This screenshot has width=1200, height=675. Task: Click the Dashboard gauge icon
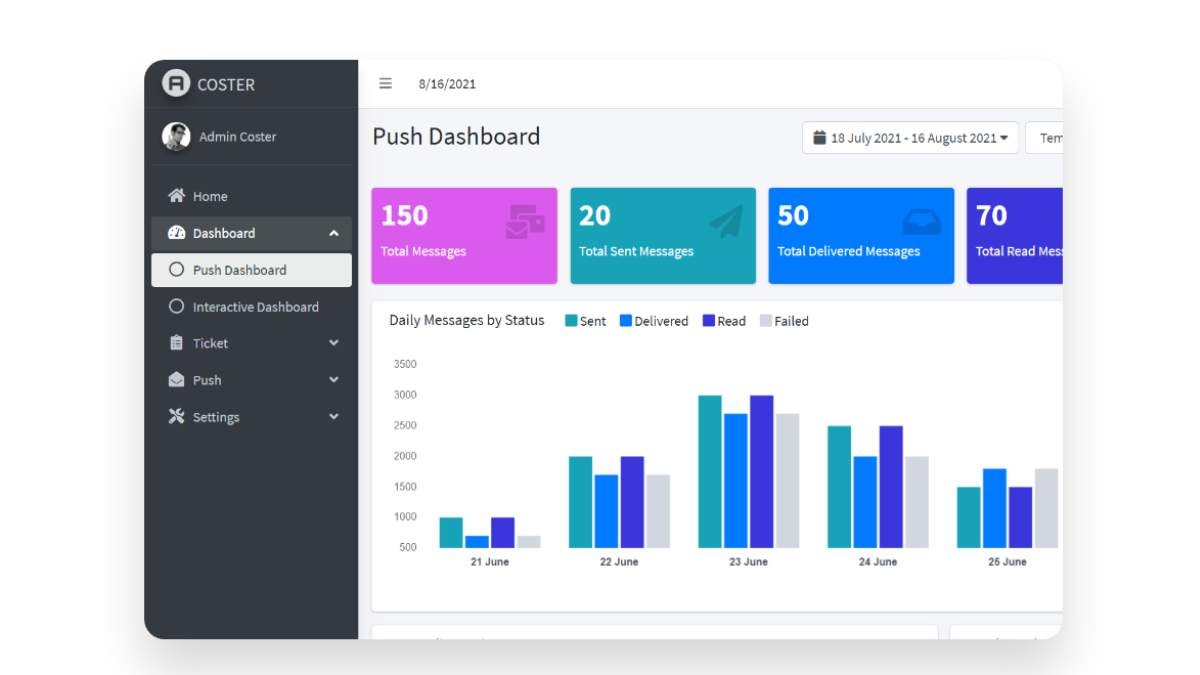177,233
